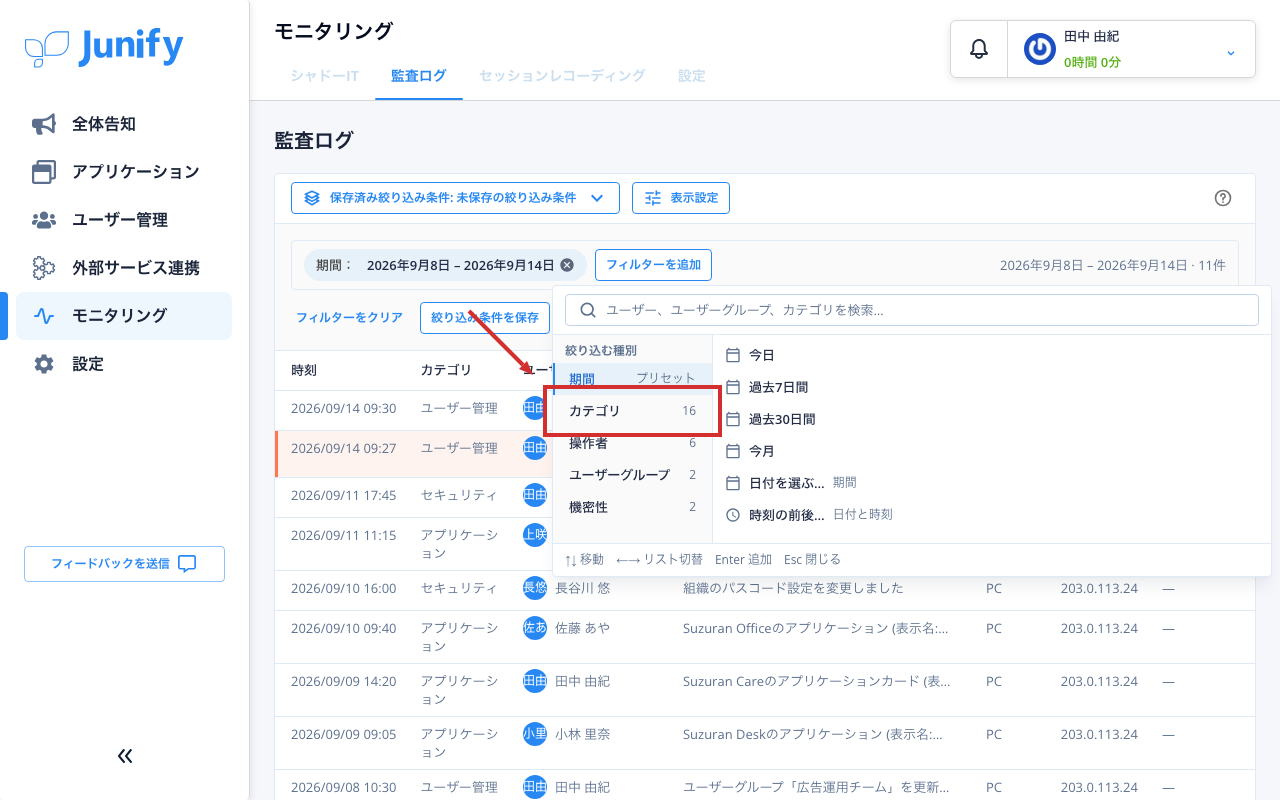Image resolution: width=1280 pixels, height=800 pixels.
Task: Select モニタリング in sidebar
Action: [124, 316]
